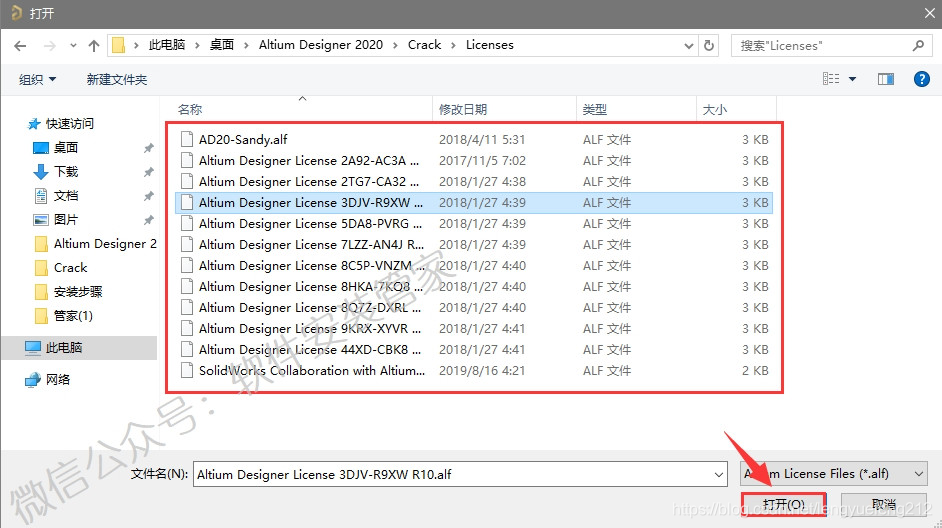The width and height of the screenshot is (942, 528).
Task: Create a folder with 新建文件夹
Action: [117, 79]
